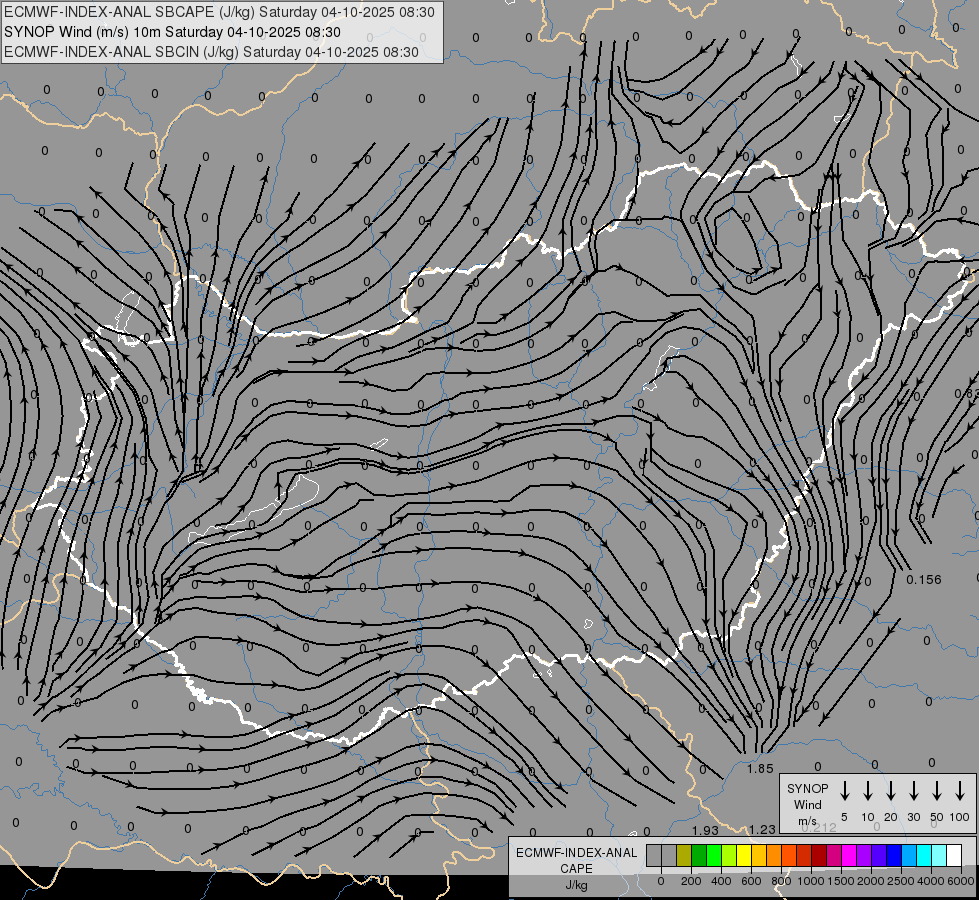This screenshot has height=900, width=979.
Task: Click the SBCIN title line in header
Action: [211, 52]
